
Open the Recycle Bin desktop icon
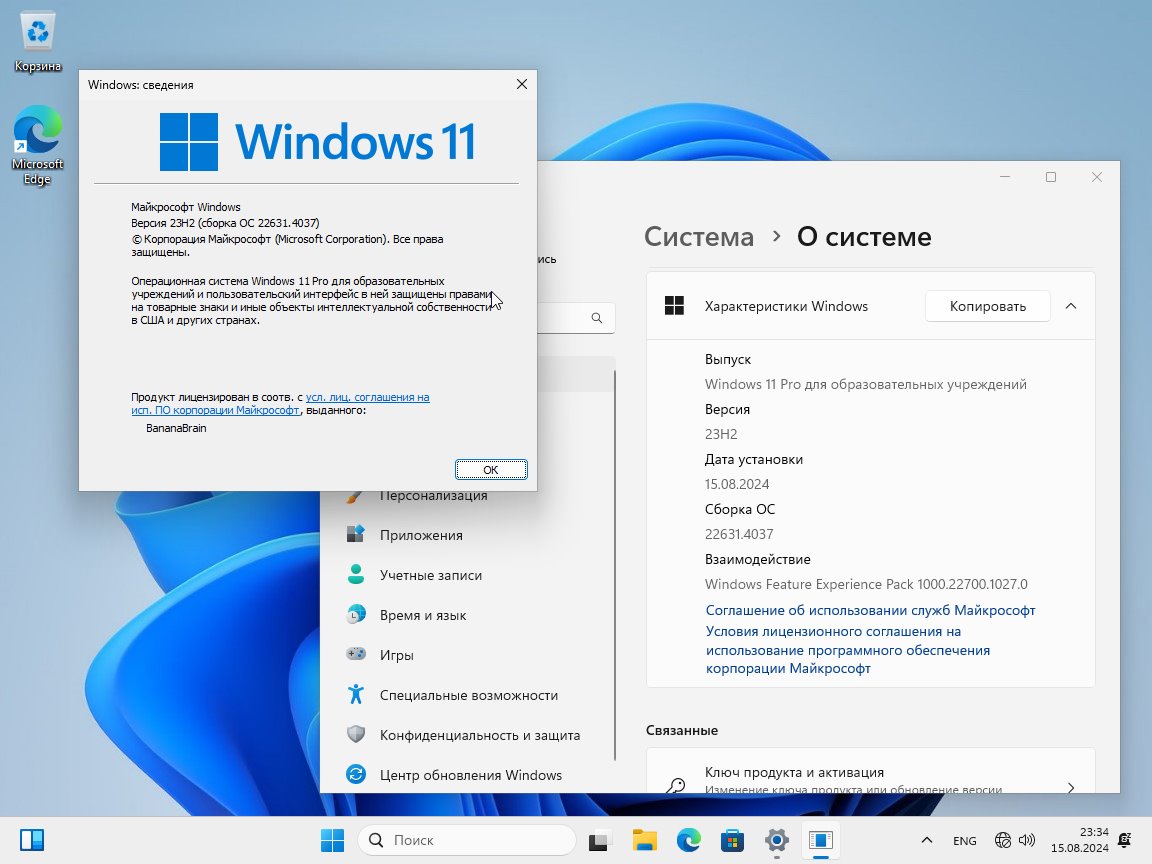(38, 42)
